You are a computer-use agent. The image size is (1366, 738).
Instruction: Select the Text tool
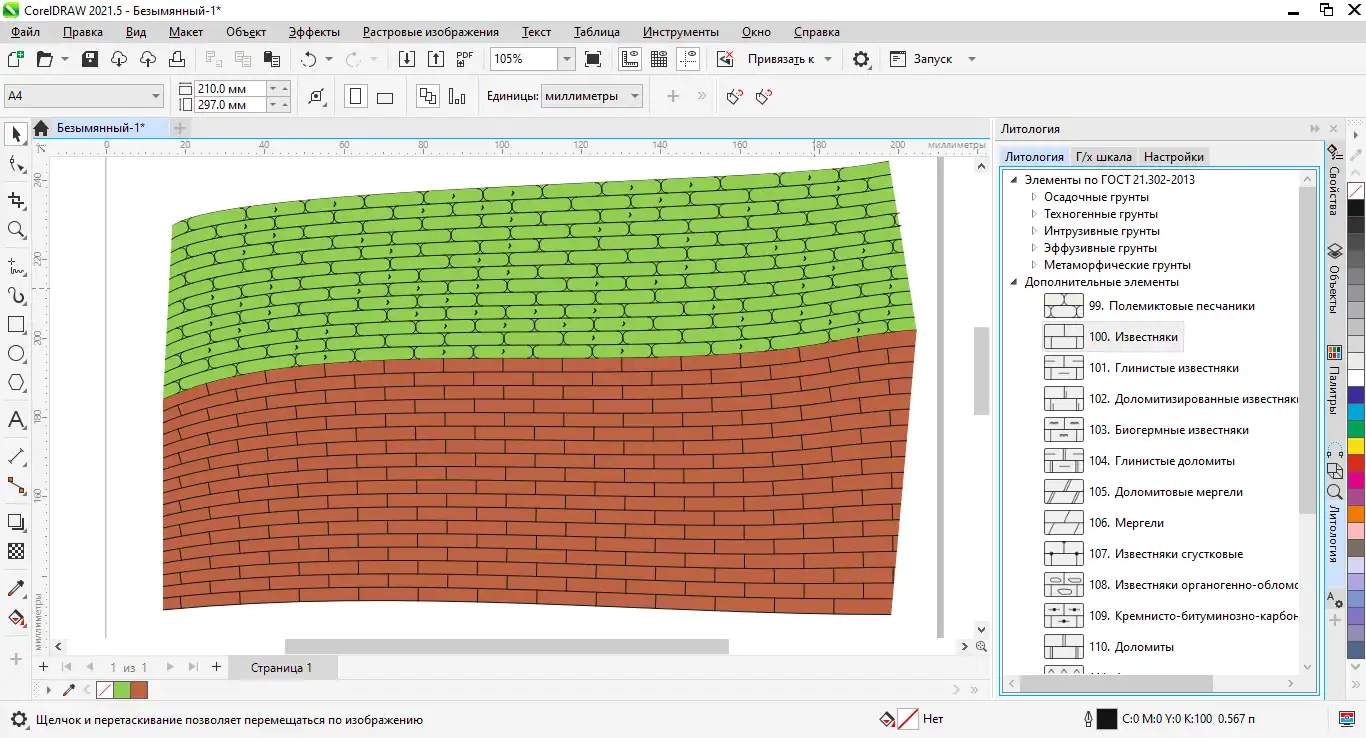tap(16, 420)
